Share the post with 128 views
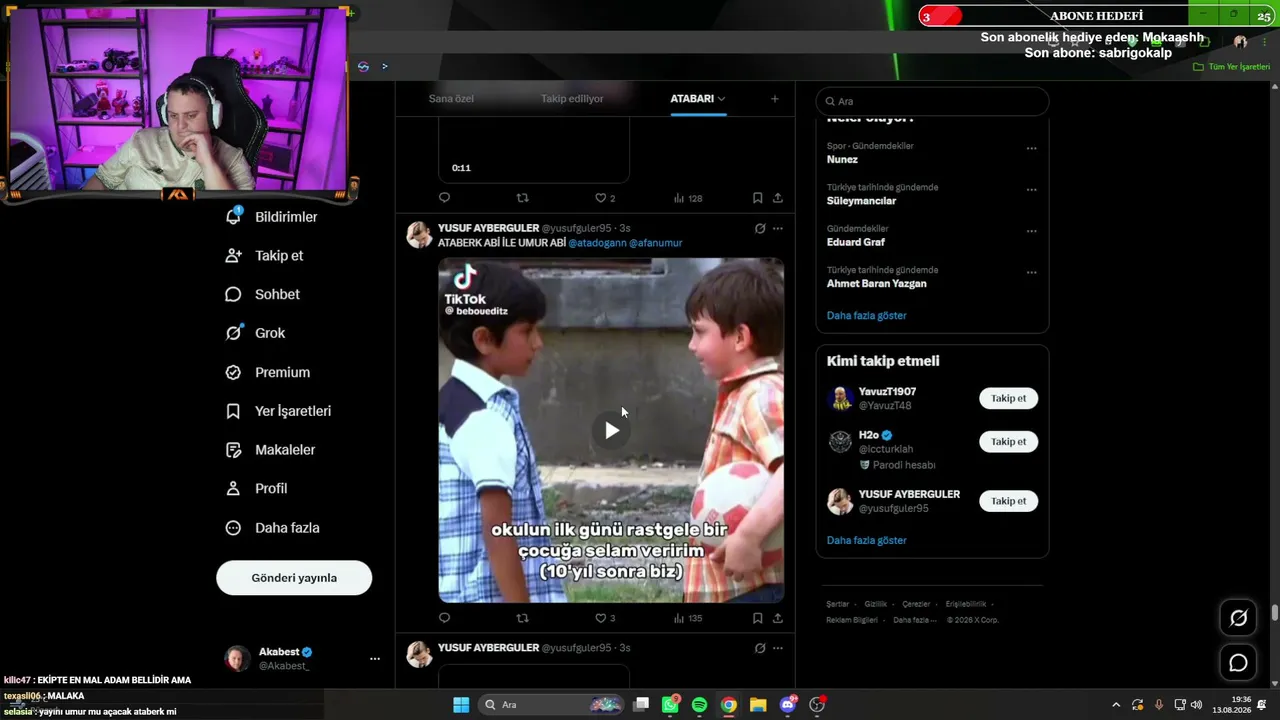 [x=778, y=198]
